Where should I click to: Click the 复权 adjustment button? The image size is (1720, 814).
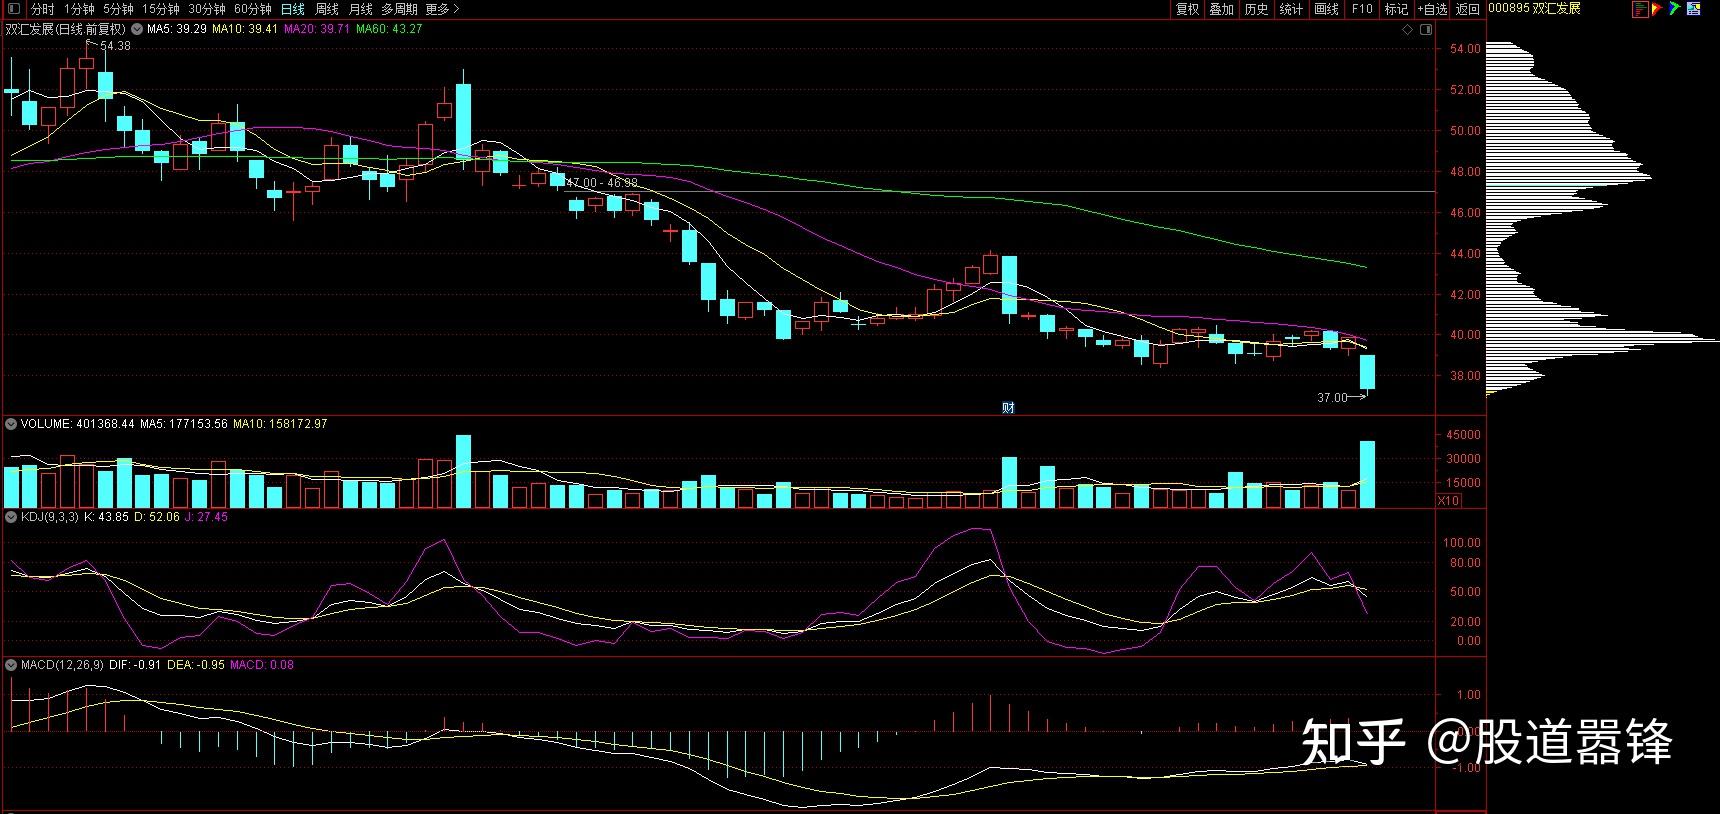point(1187,9)
